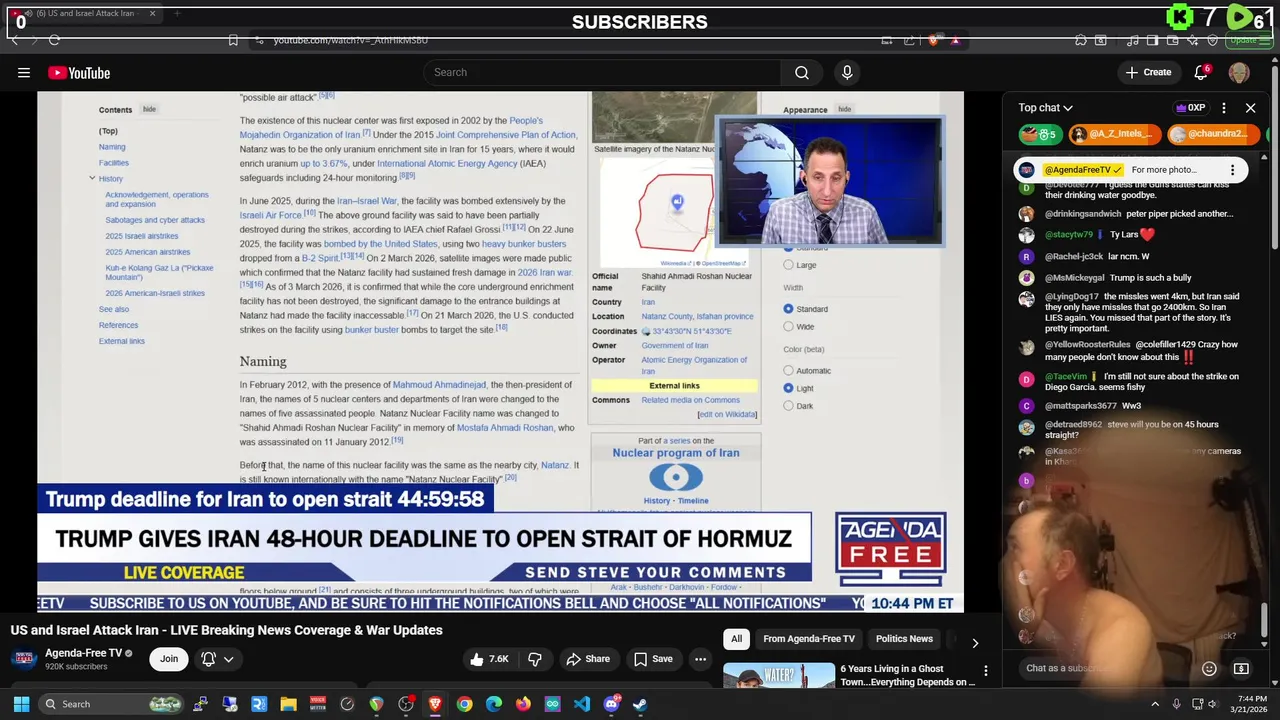Save the video to playlist

(653, 659)
